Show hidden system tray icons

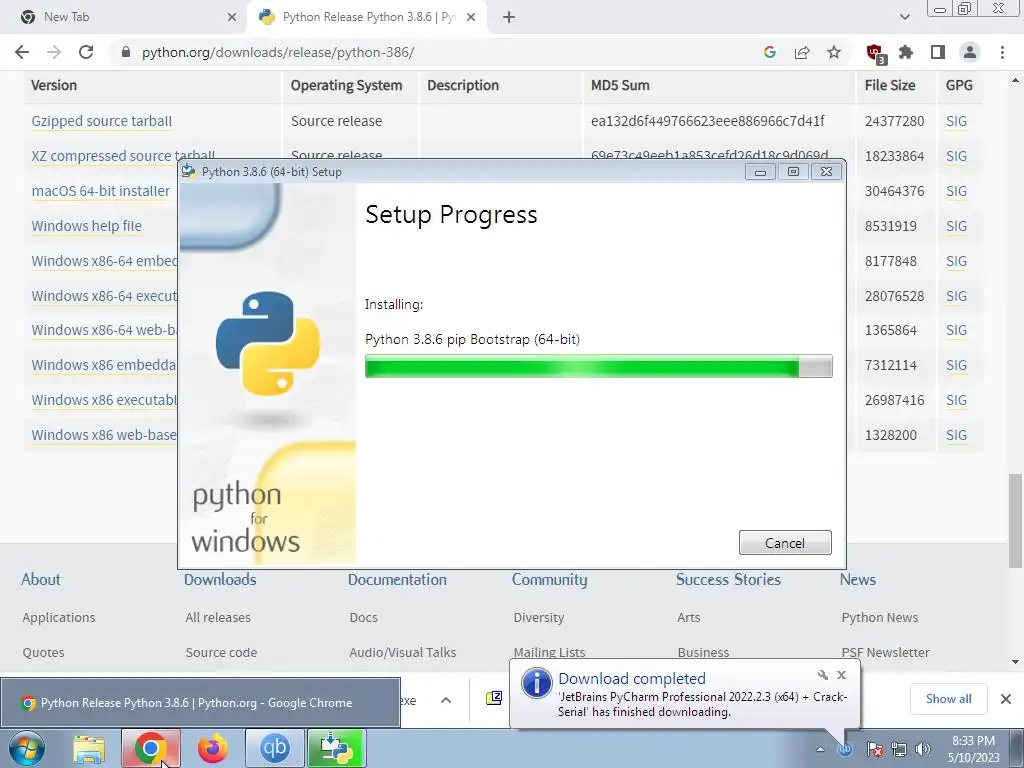point(820,749)
